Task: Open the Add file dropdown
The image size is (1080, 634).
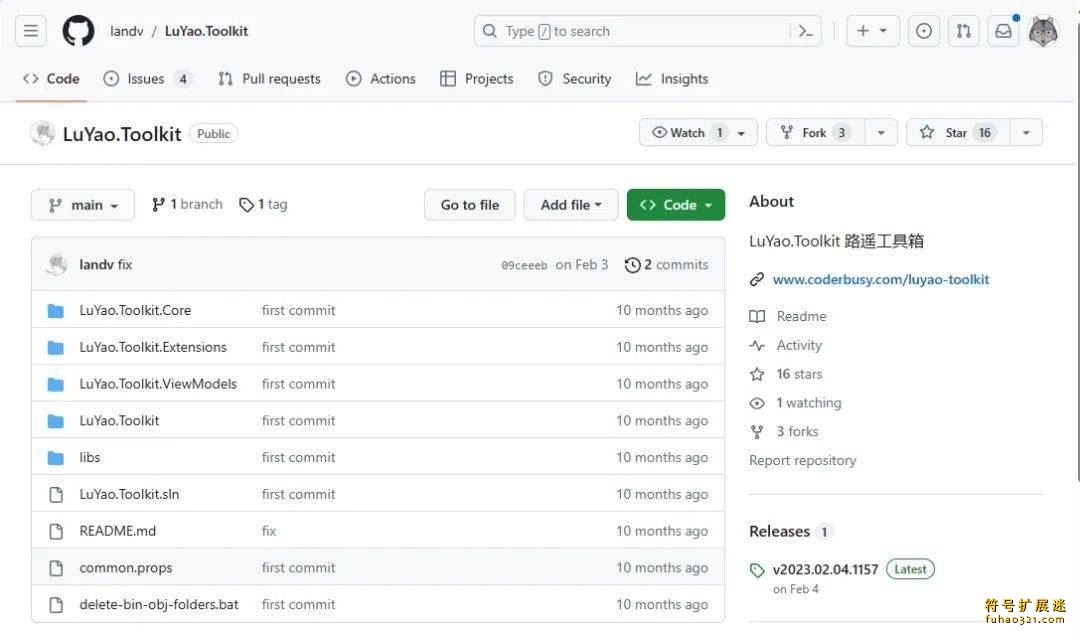Action: pos(571,205)
